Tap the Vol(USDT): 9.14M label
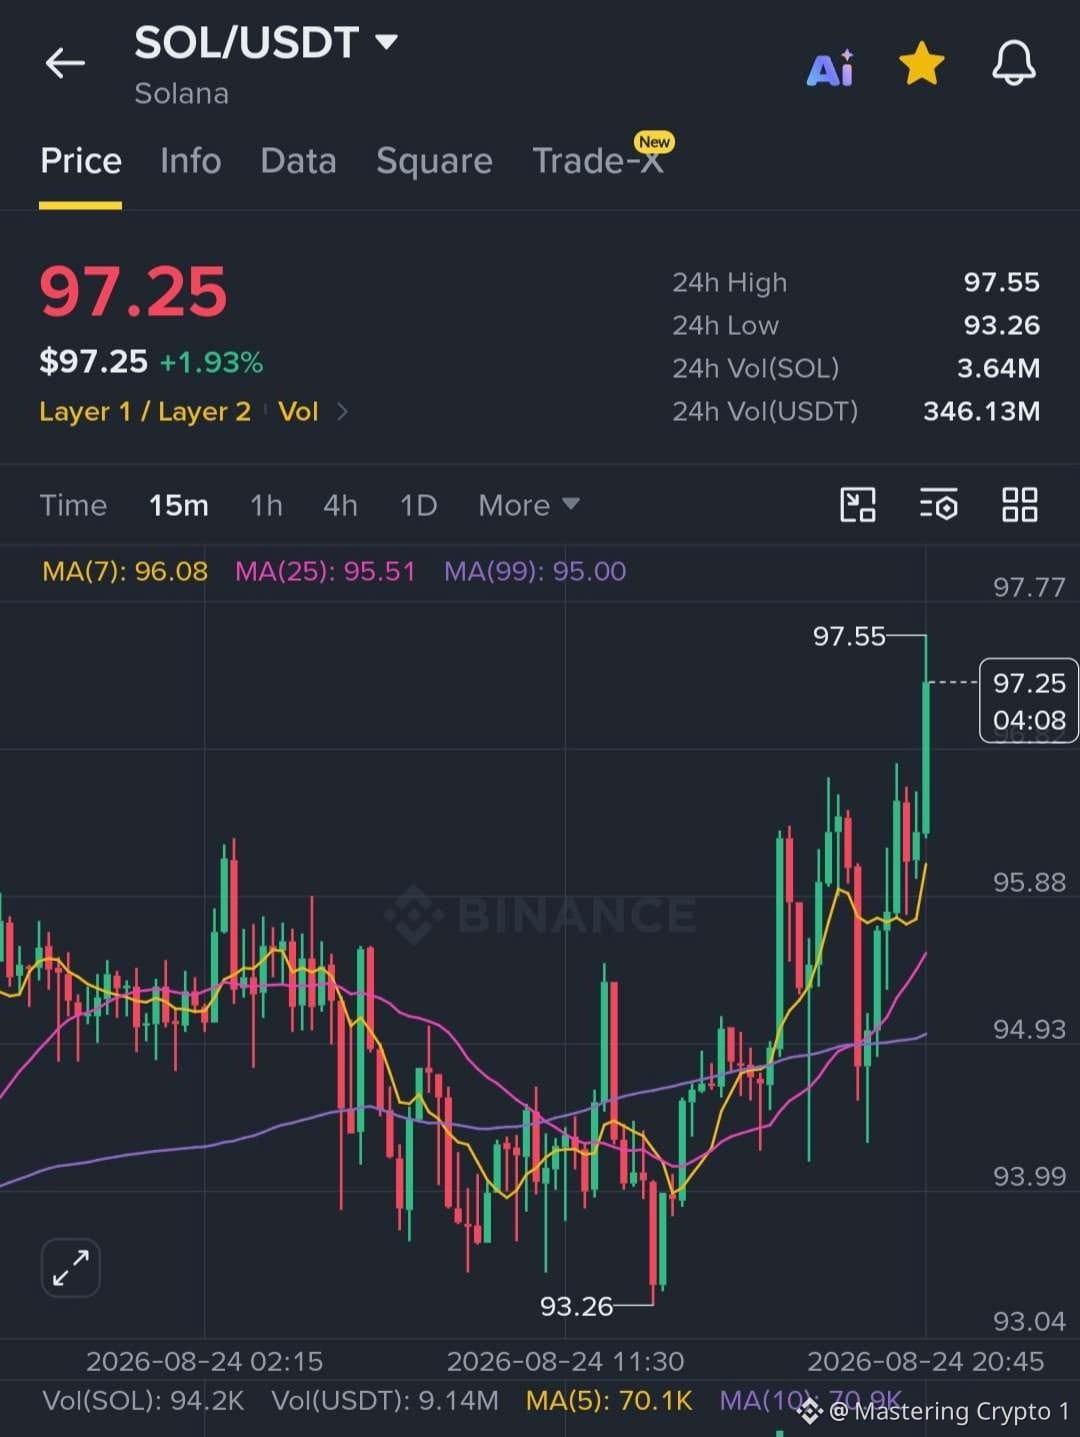The image size is (1080, 1437). tap(385, 1400)
